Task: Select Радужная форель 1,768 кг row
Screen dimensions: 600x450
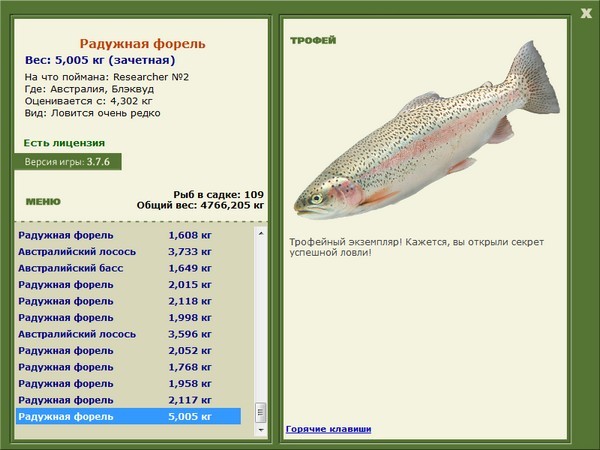Action: tap(129, 367)
